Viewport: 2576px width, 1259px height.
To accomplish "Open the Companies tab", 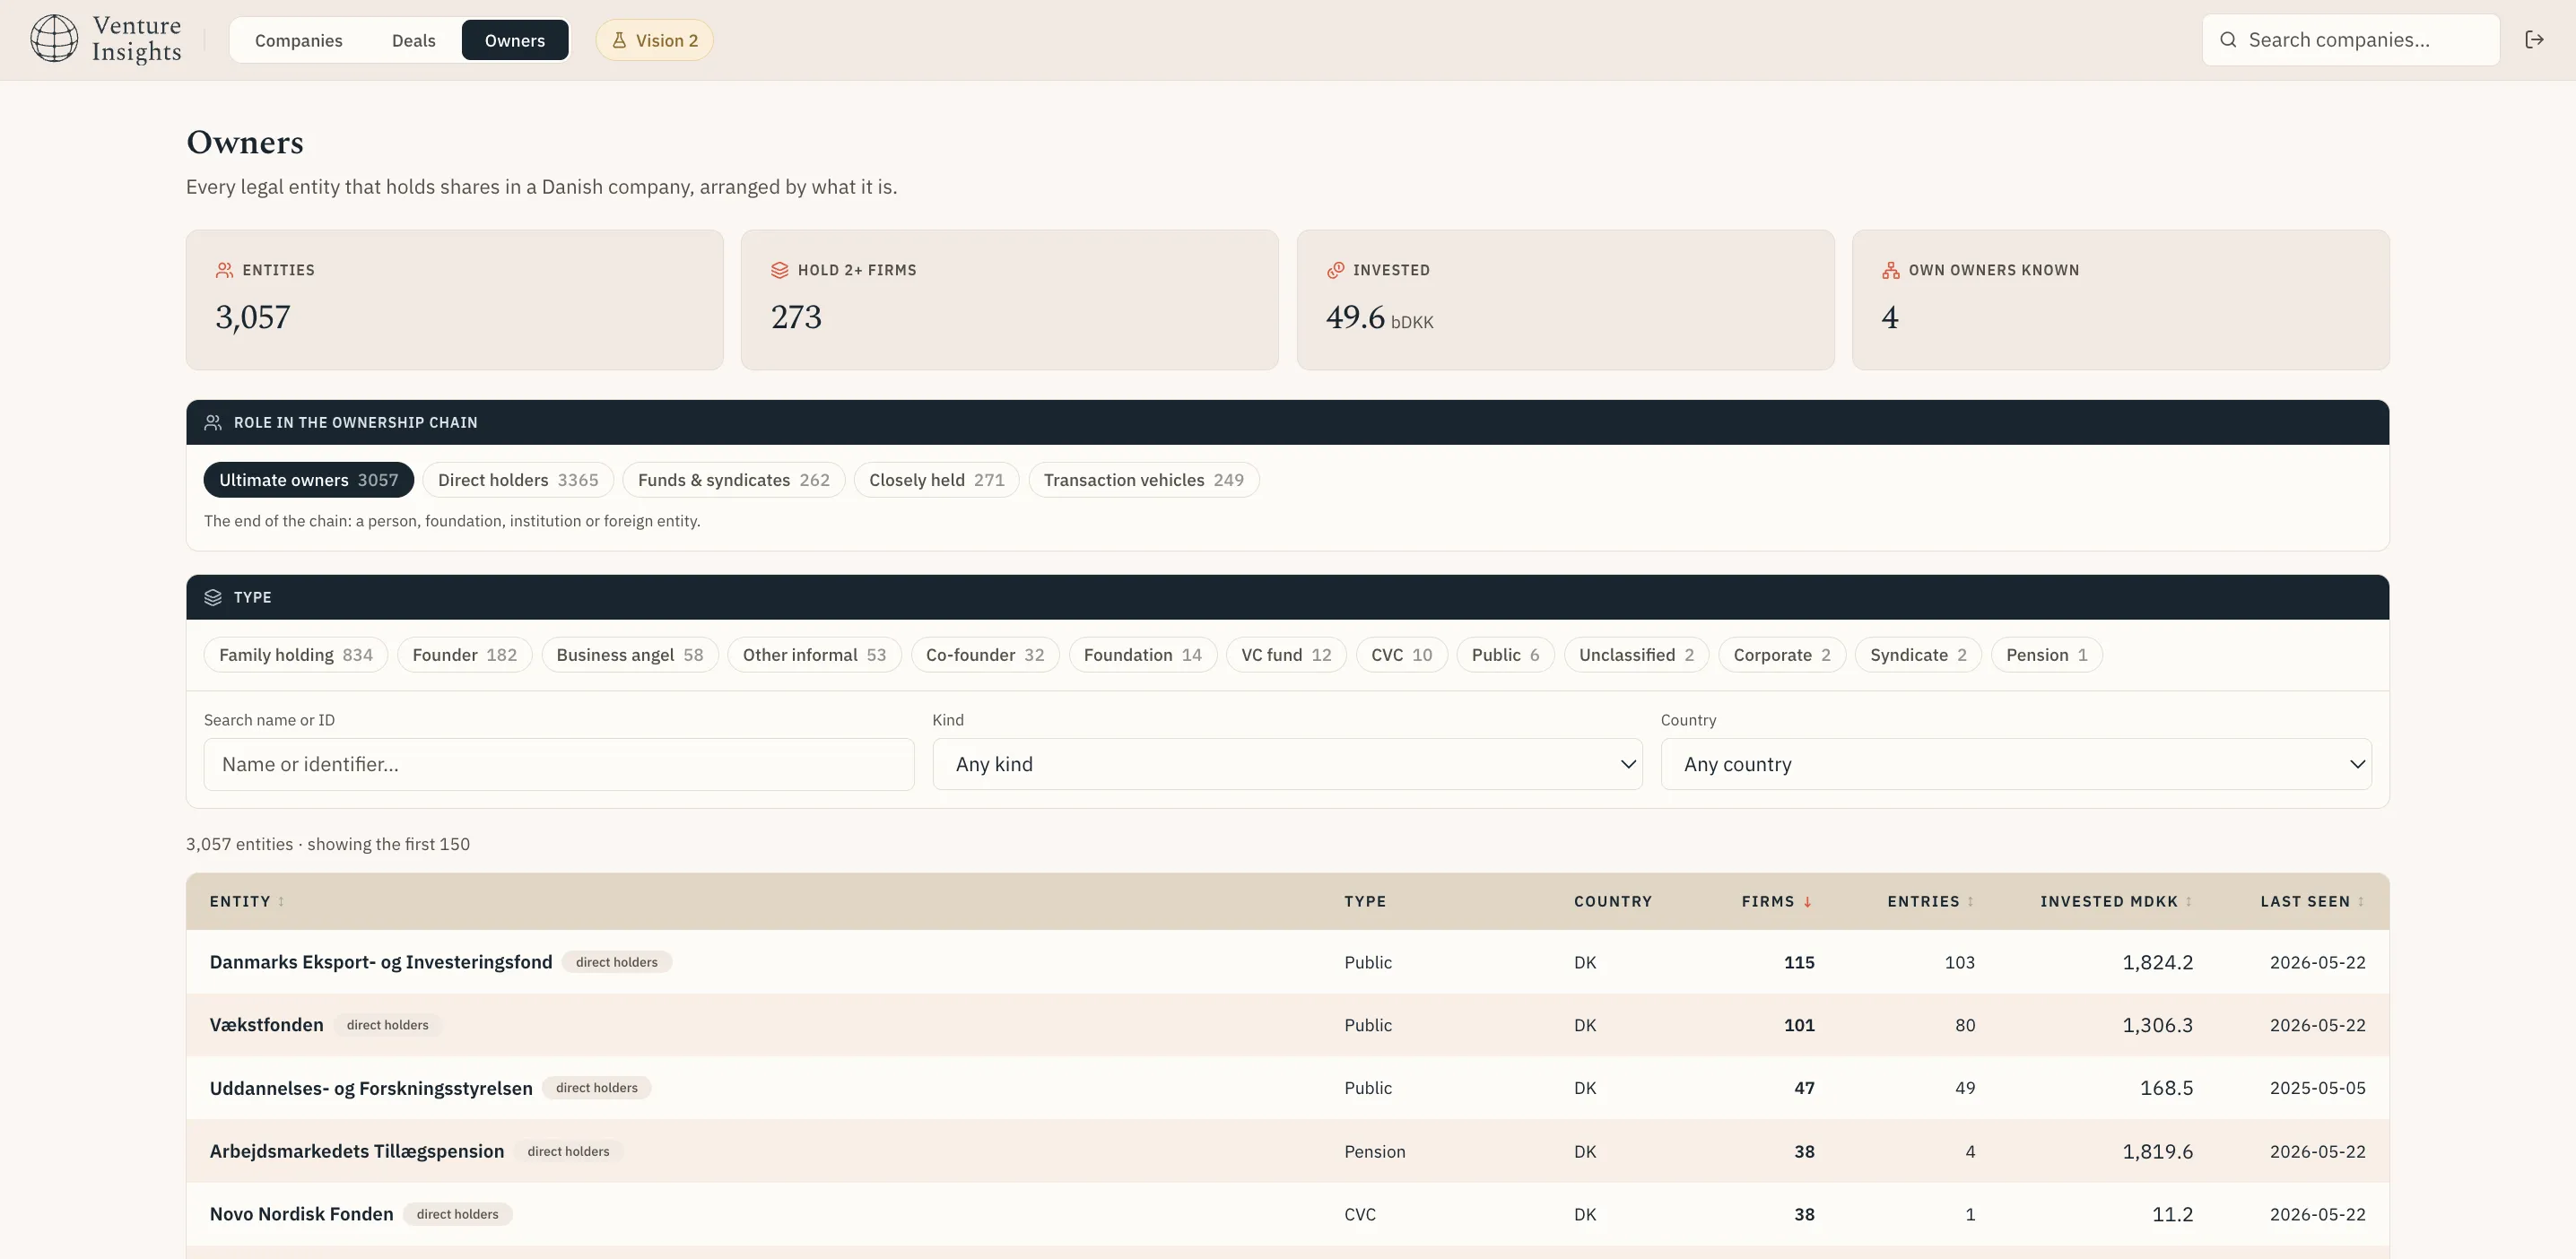I will pyautogui.click(x=298, y=40).
